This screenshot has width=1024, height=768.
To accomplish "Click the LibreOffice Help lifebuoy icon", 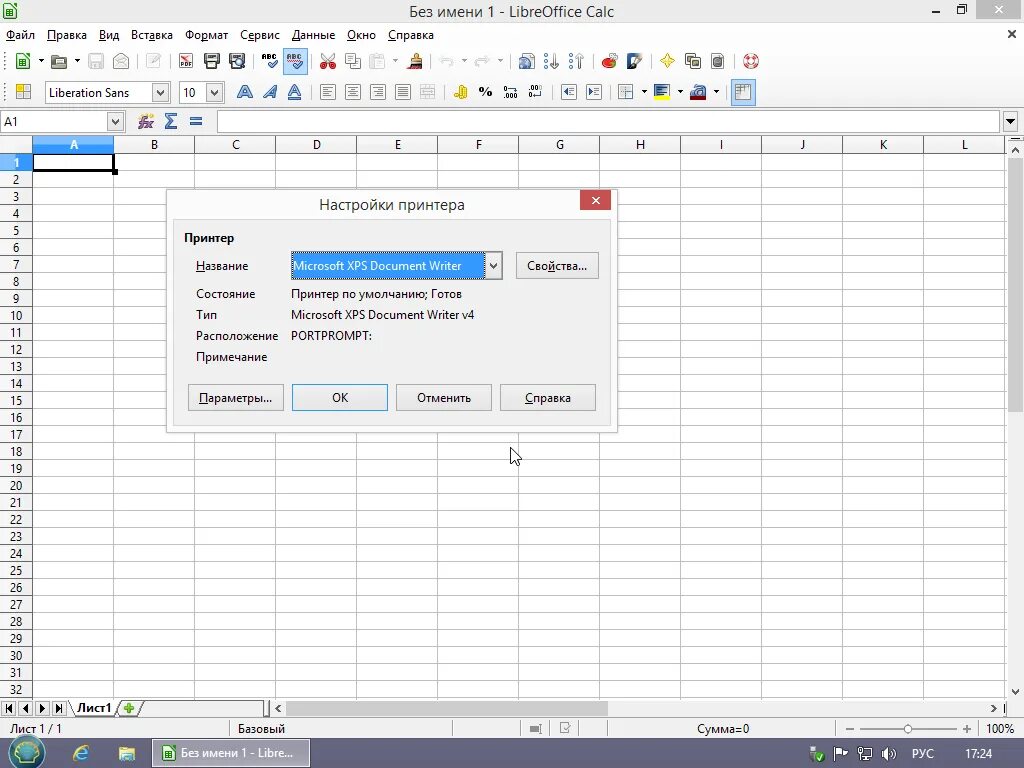I will [751, 61].
